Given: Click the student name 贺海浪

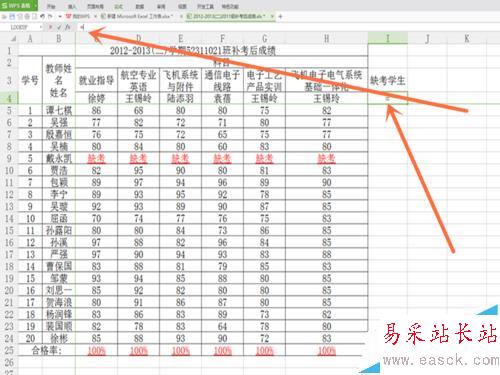Looking at the screenshot, I should coord(59,302).
